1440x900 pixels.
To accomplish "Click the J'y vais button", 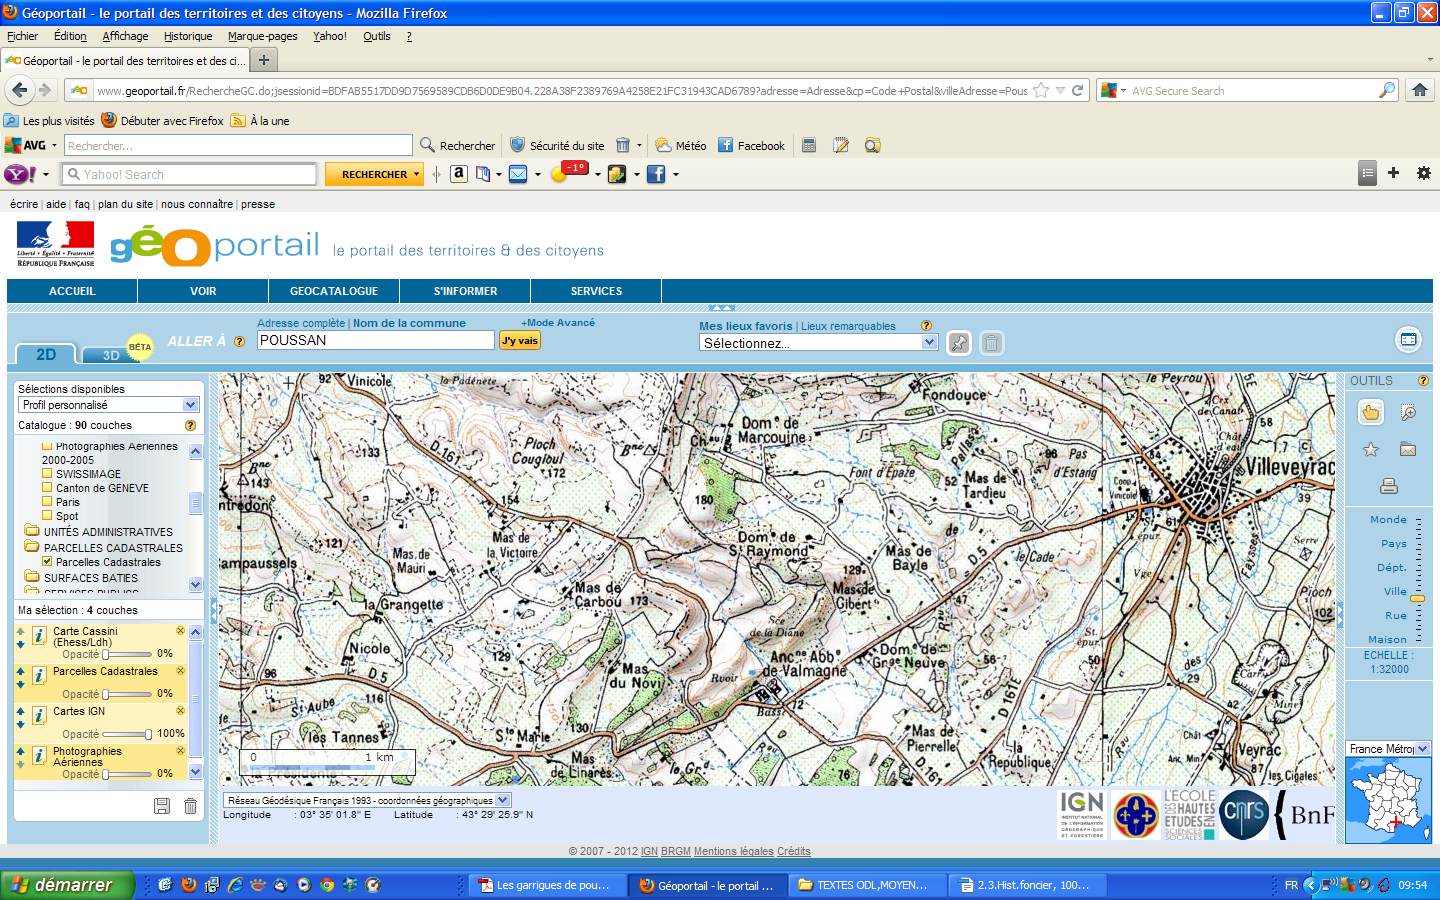I will [520, 340].
